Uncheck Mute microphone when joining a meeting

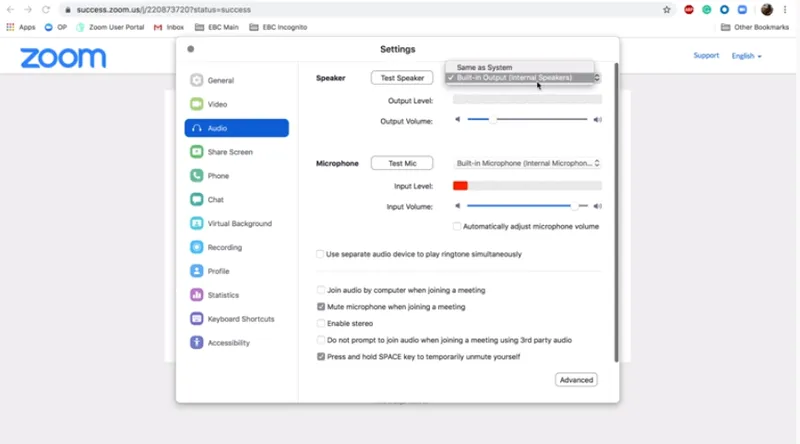321,307
